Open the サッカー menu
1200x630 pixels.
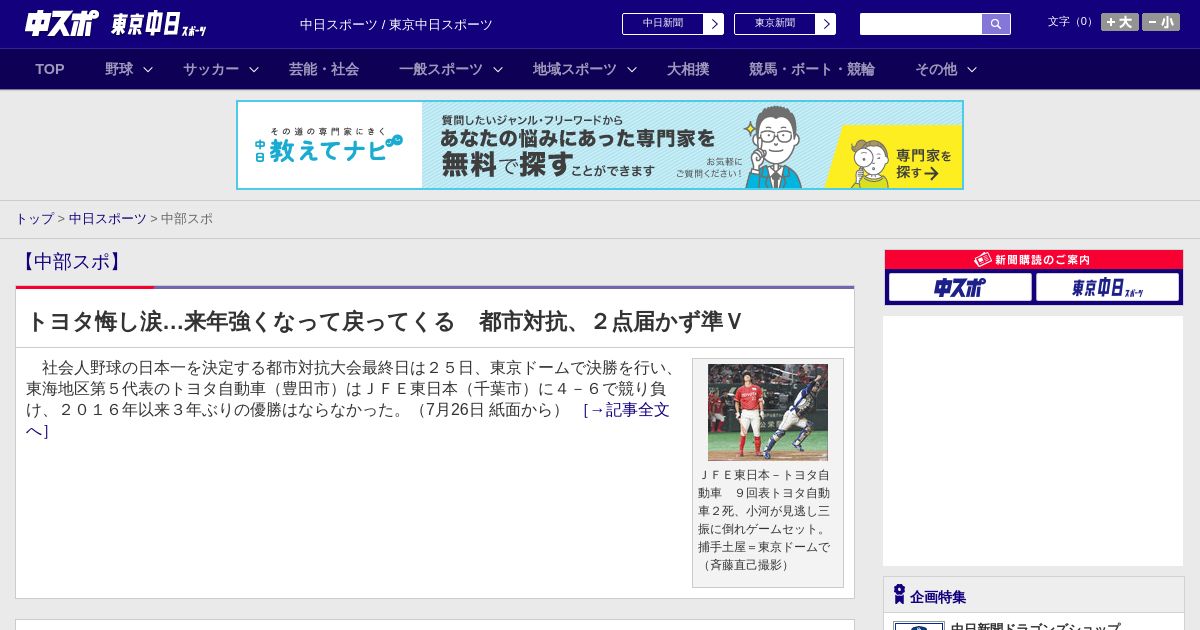tap(211, 69)
